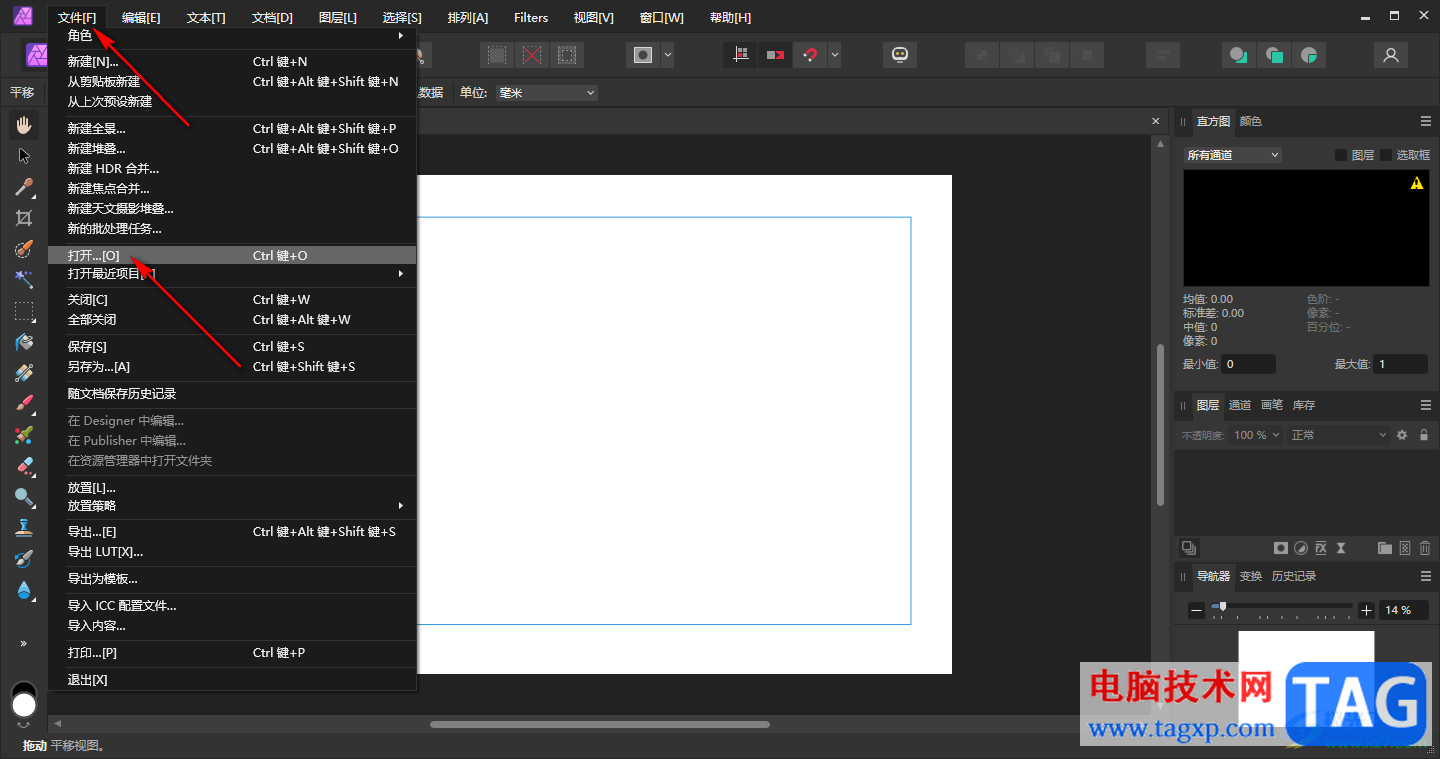Choose 新建[N]... from File menu
Screen dimensions: 1440x759
tap(232, 62)
